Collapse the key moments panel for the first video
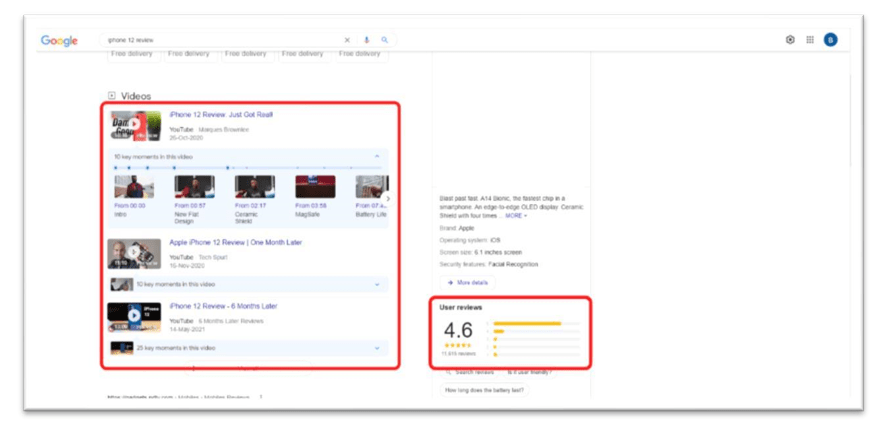This screenshot has width=893, height=431. tap(376, 157)
